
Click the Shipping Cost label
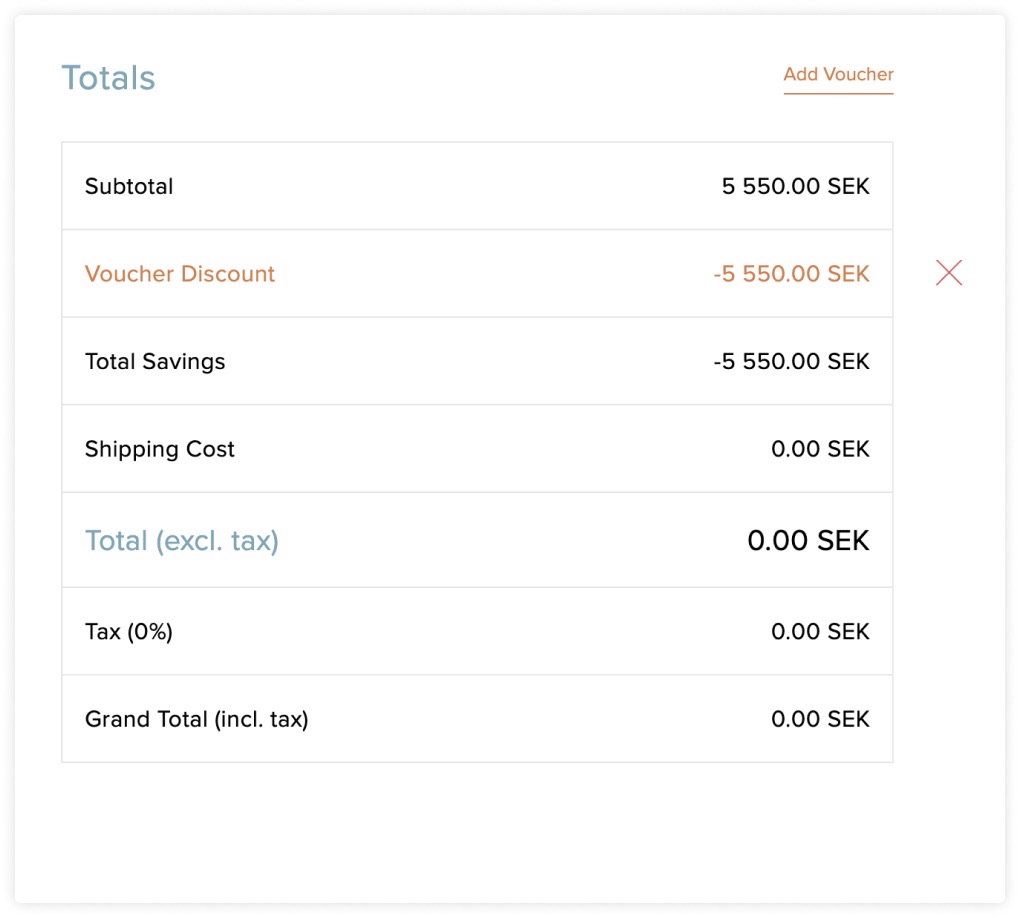pos(160,449)
